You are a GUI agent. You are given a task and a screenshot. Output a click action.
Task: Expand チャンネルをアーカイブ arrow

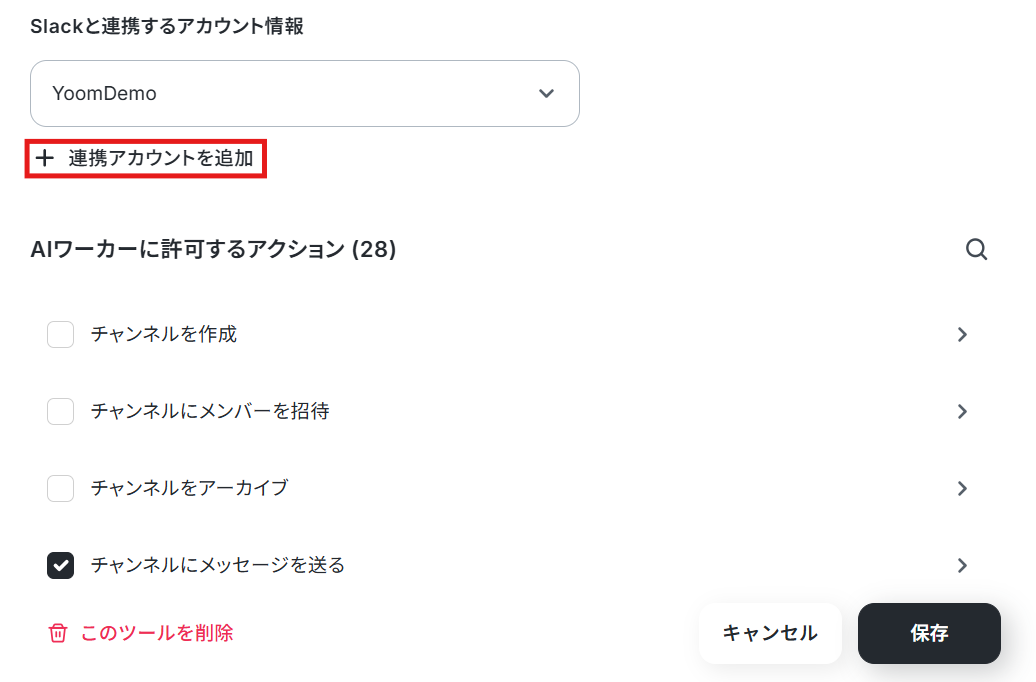(962, 488)
